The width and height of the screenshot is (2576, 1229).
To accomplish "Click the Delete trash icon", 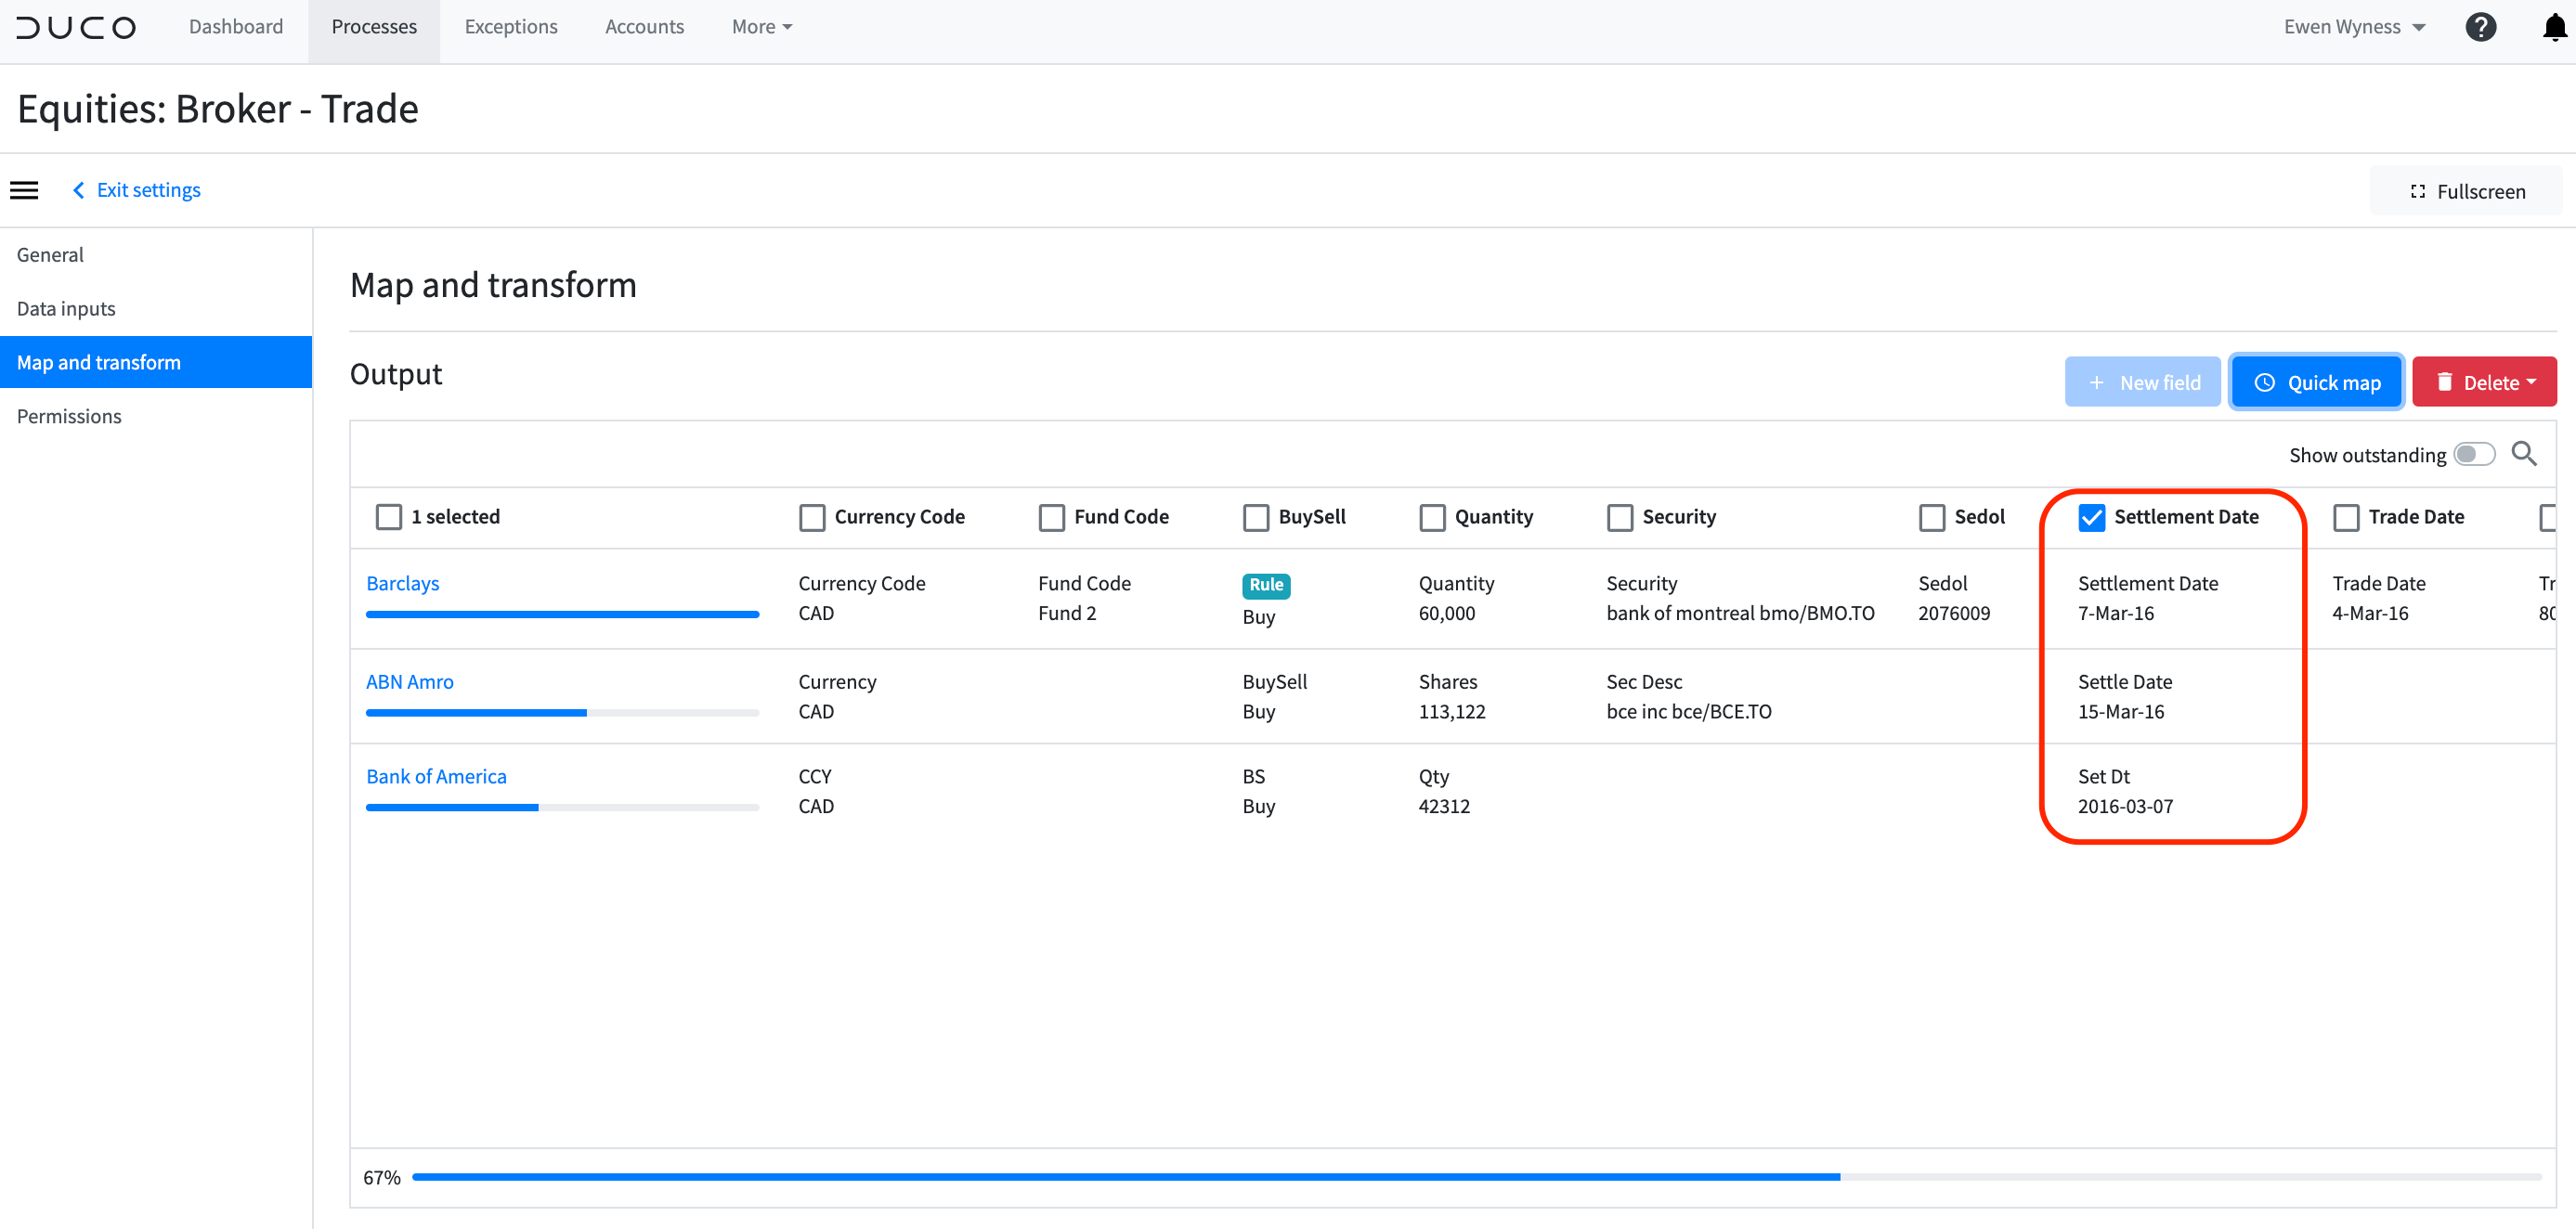I will point(2445,382).
